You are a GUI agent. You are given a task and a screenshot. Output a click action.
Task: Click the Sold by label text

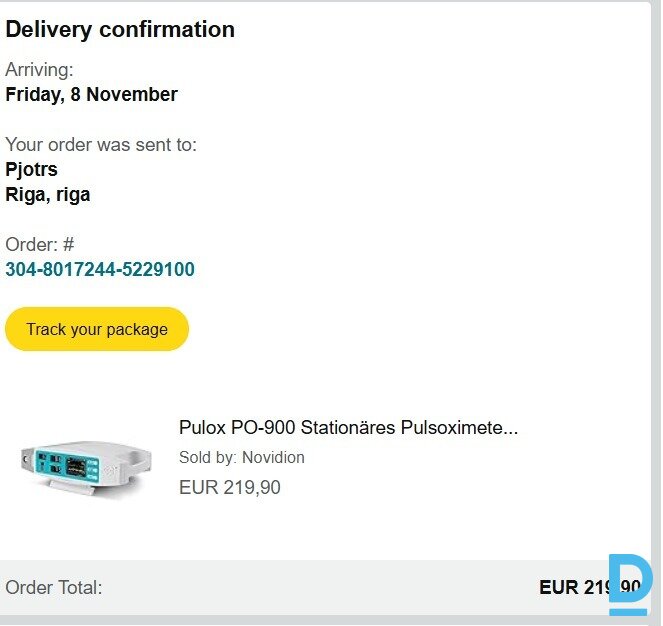[x=208, y=458]
